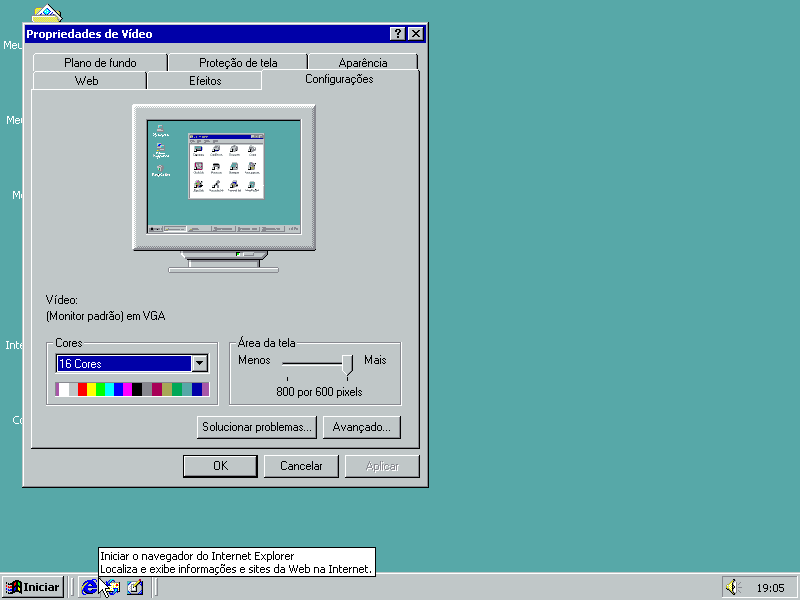Launch Internet Explorer from the quick launch bar

coord(90,587)
